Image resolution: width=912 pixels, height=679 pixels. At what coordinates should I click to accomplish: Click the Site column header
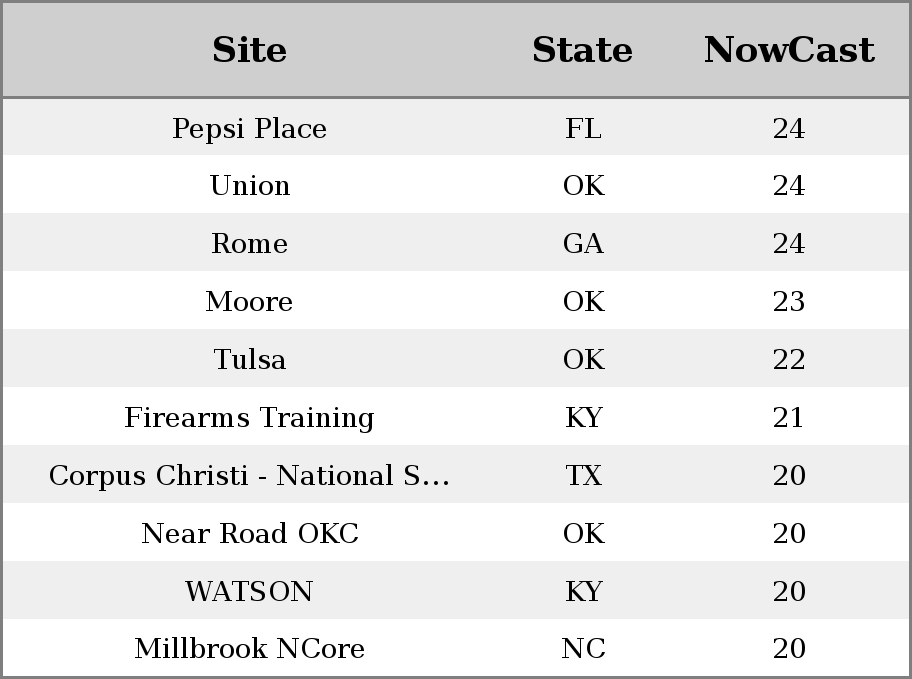coord(250,50)
